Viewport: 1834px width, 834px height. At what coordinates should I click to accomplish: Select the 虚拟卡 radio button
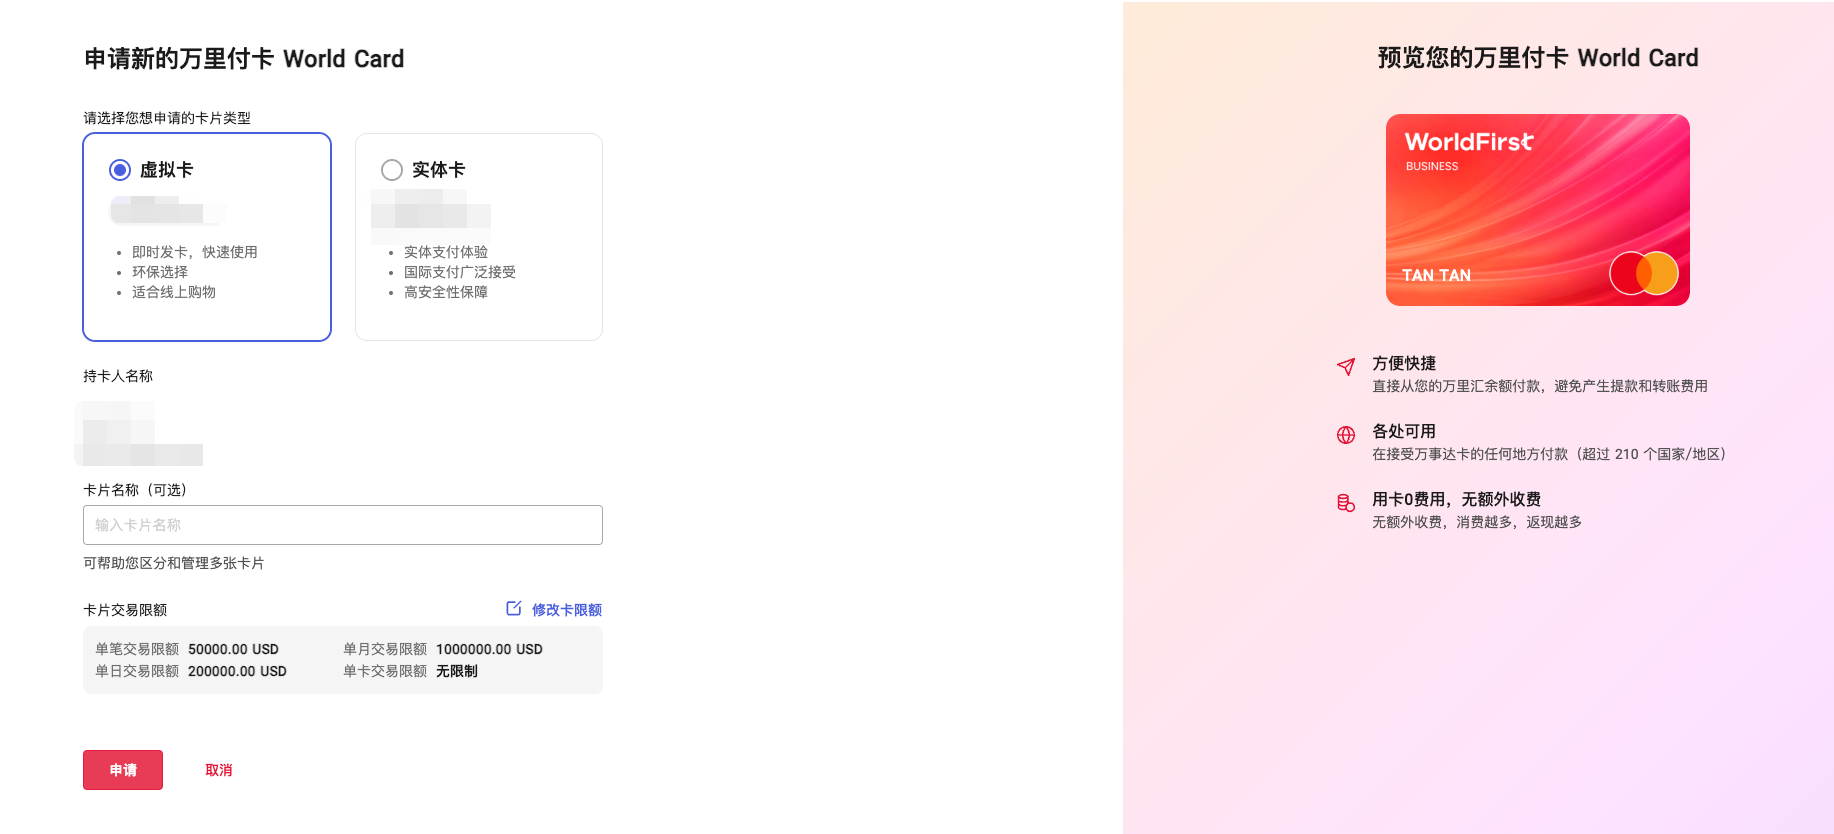[x=120, y=170]
